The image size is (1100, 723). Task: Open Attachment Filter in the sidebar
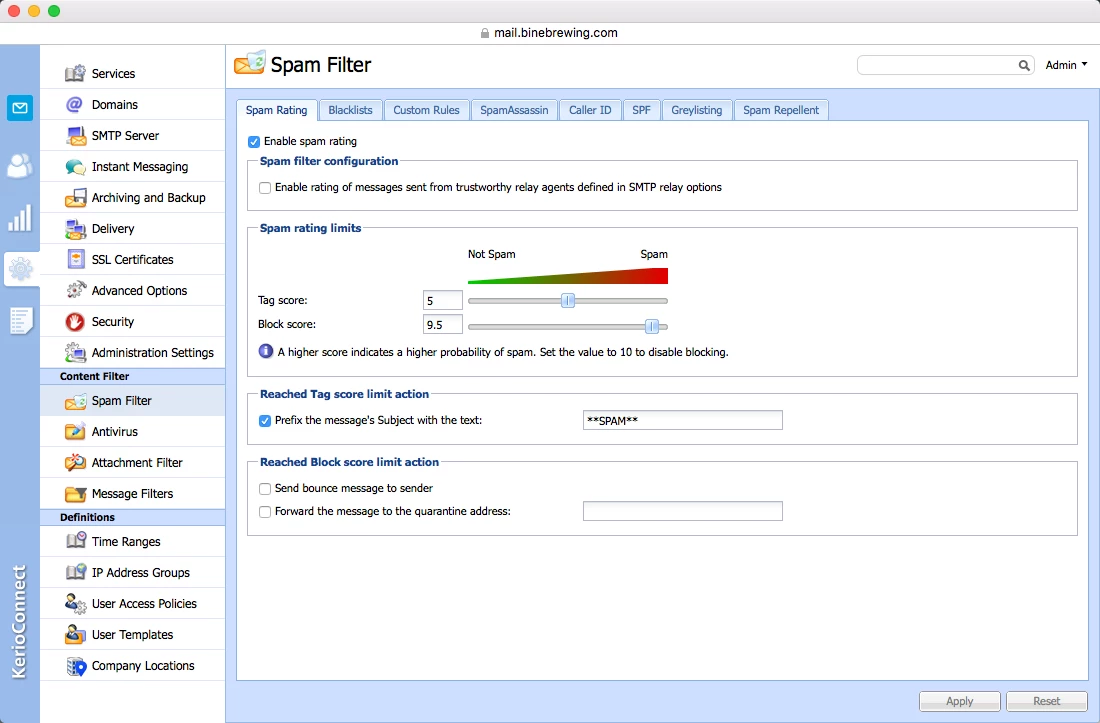tap(137, 463)
